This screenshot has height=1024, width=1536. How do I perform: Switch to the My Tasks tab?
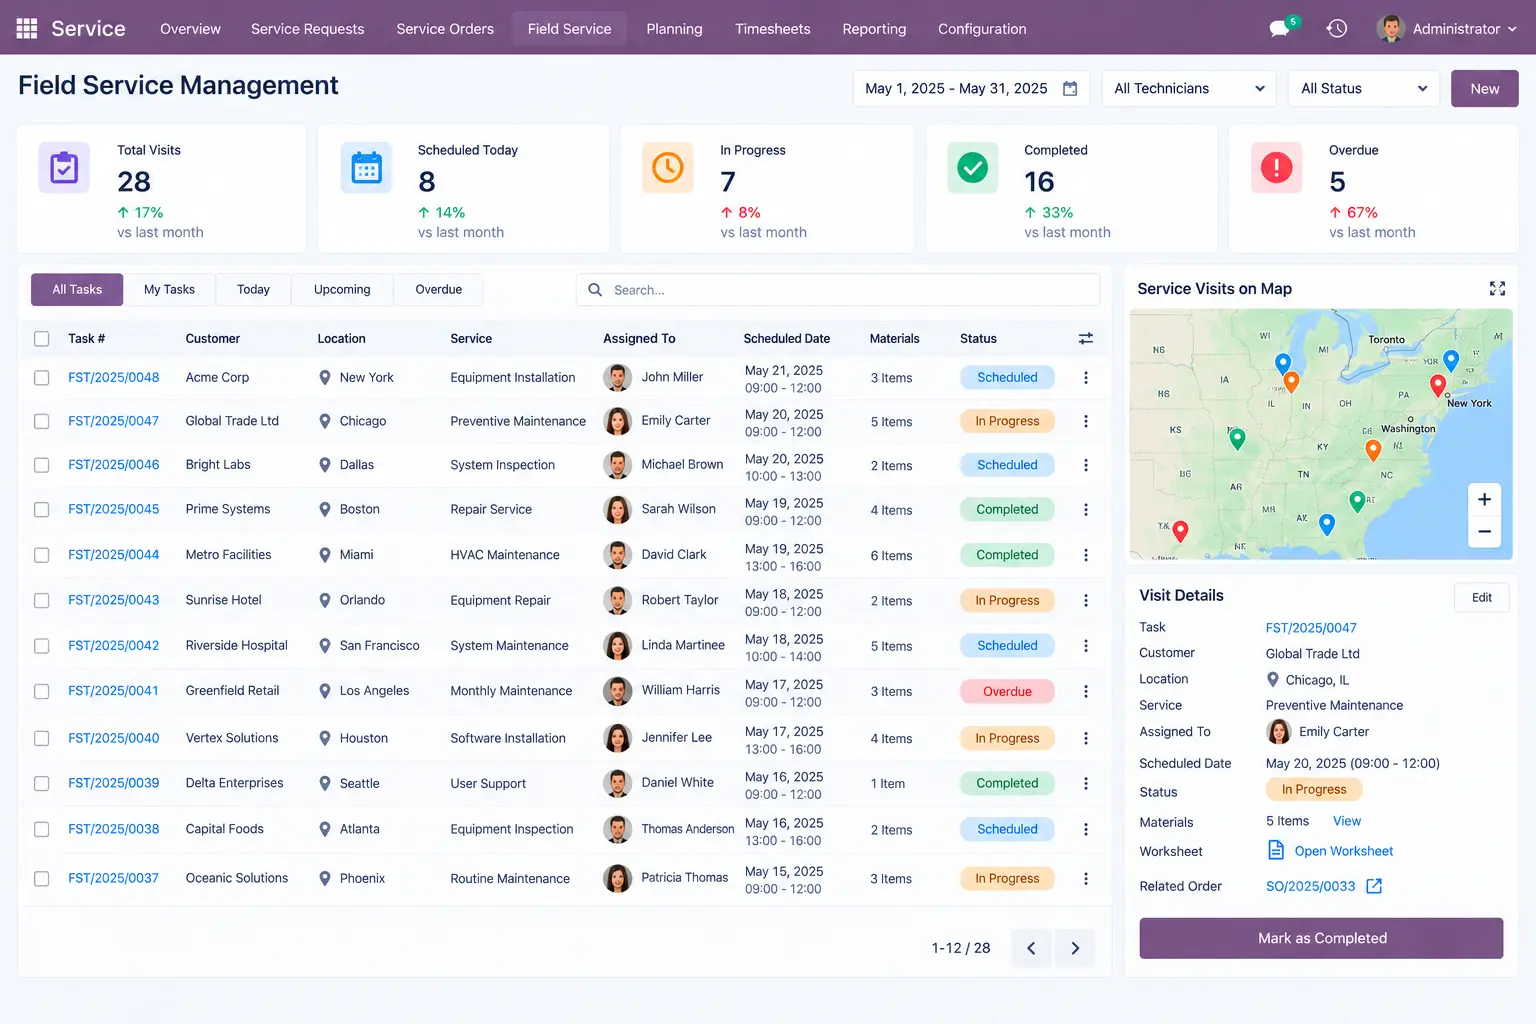coord(169,290)
